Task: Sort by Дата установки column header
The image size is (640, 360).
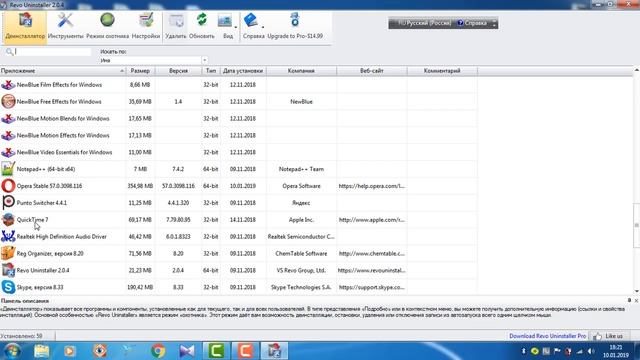Action: pos(243,71)
